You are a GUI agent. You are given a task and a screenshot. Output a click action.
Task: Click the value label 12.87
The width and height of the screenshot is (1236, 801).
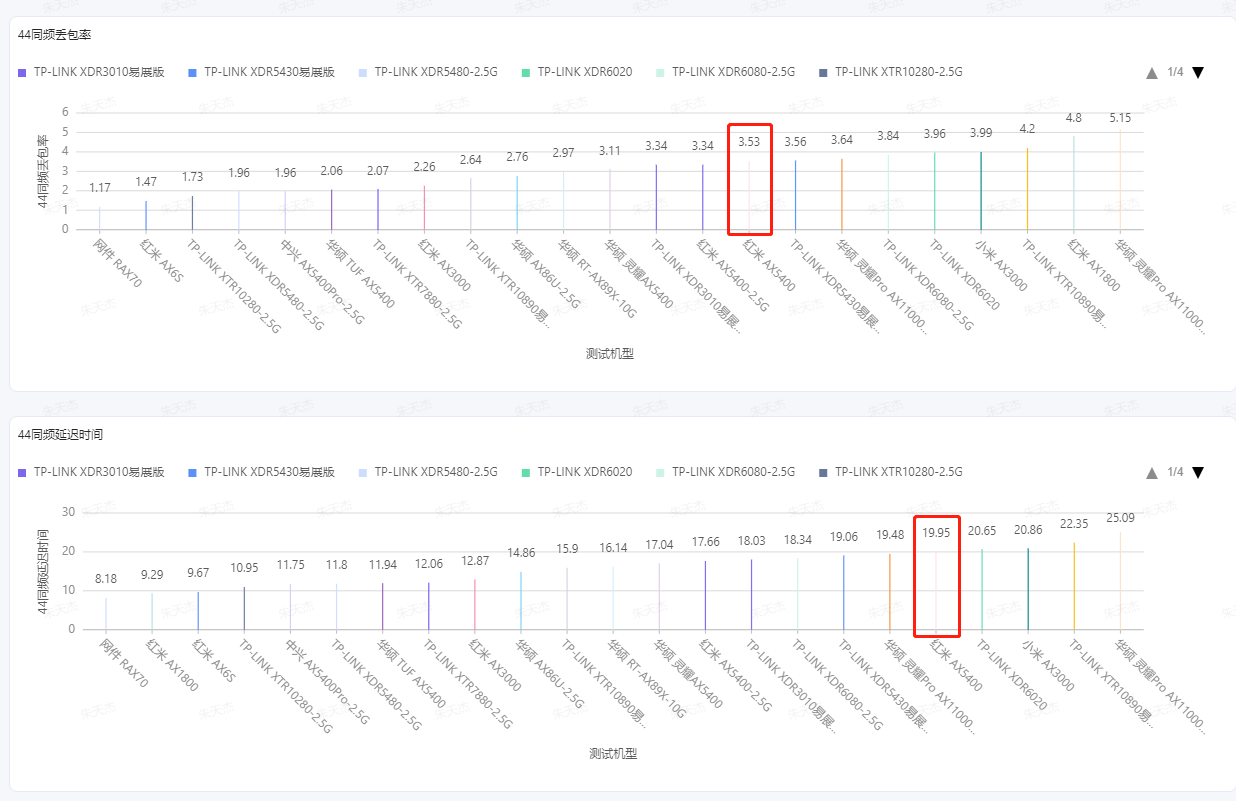(x=475, y=561)
